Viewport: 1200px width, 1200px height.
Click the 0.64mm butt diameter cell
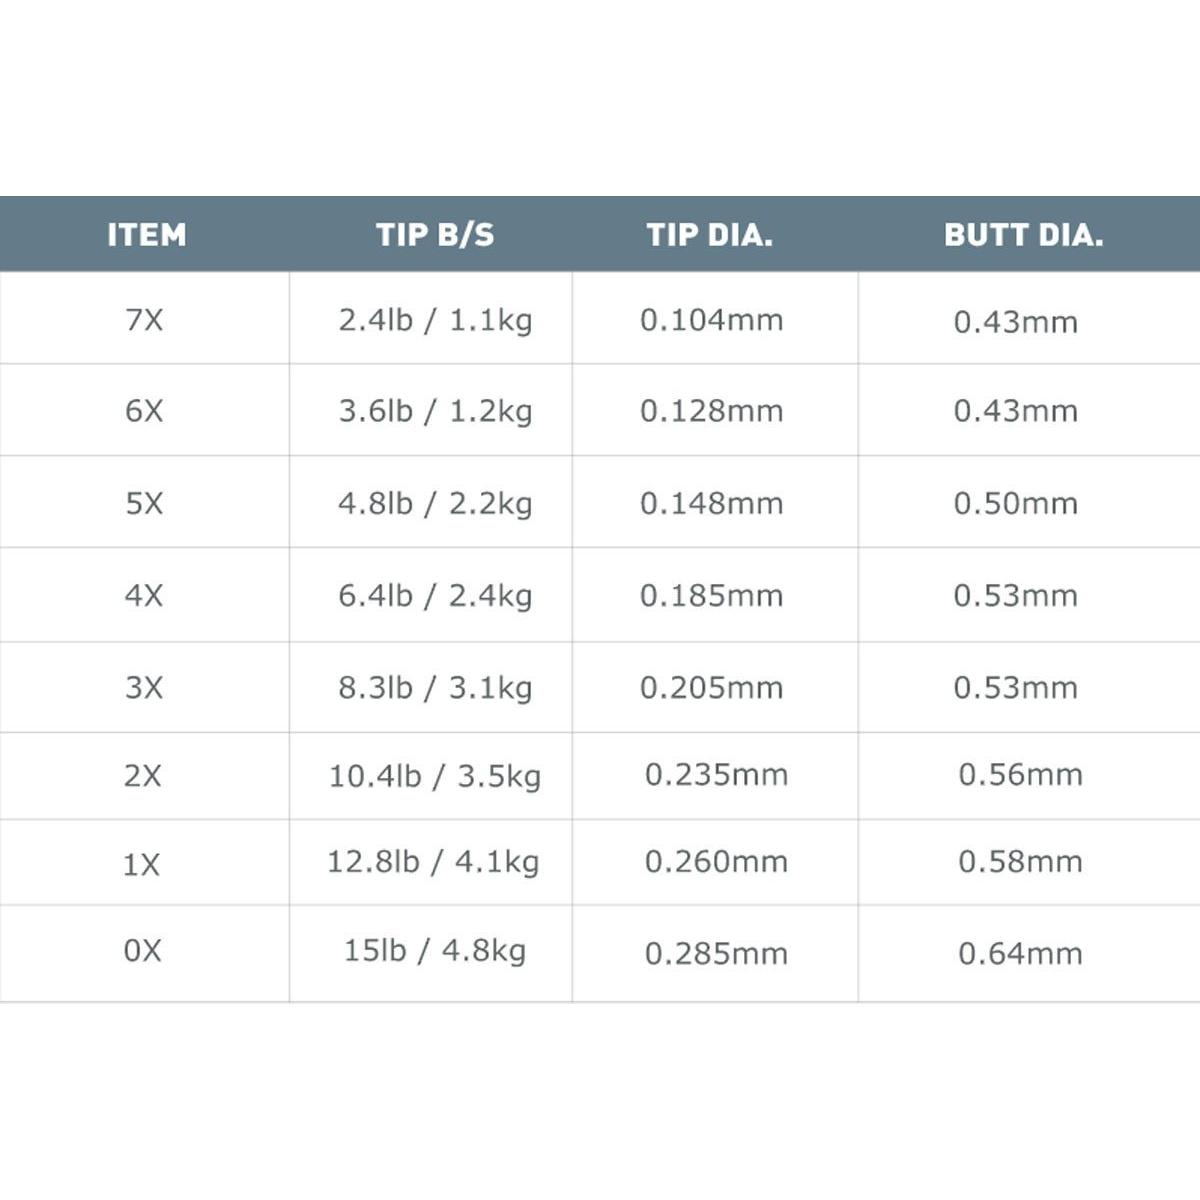pyautogui.click(x=1020, y=954)
